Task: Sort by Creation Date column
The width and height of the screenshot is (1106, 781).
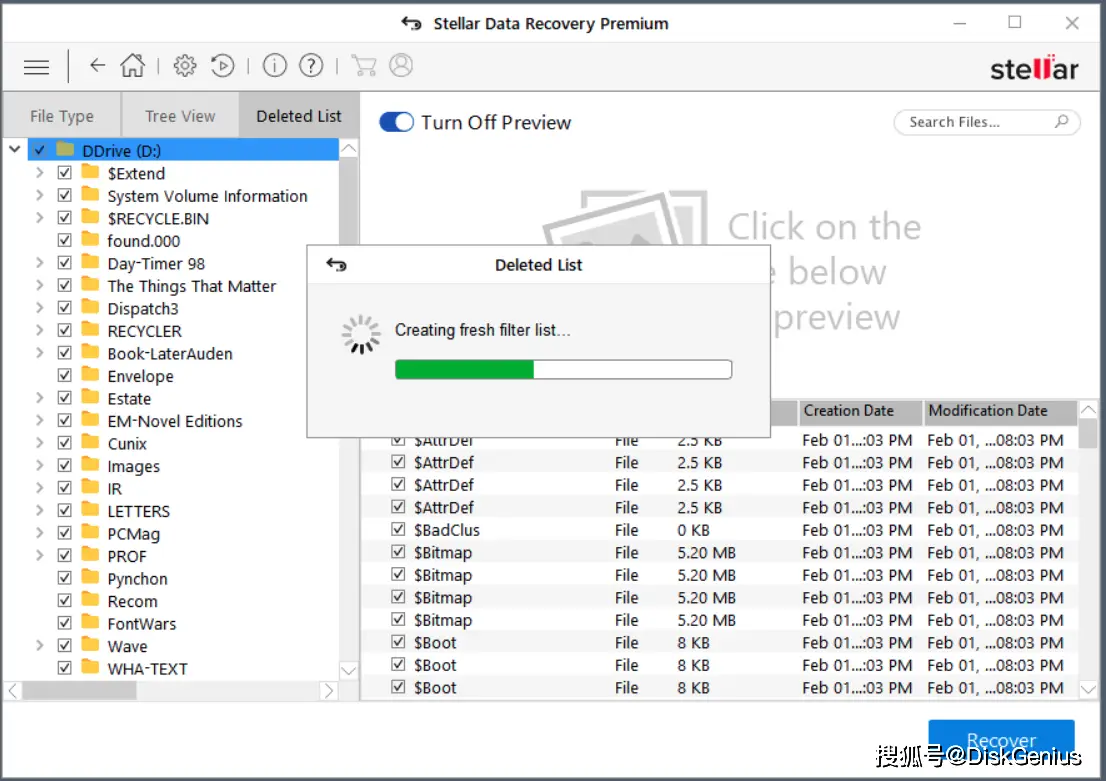Action: point(859,411)
